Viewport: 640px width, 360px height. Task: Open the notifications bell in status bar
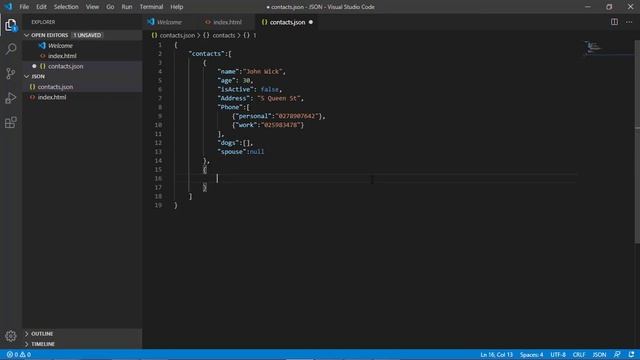pyautogui.click(x=631, y=355)
